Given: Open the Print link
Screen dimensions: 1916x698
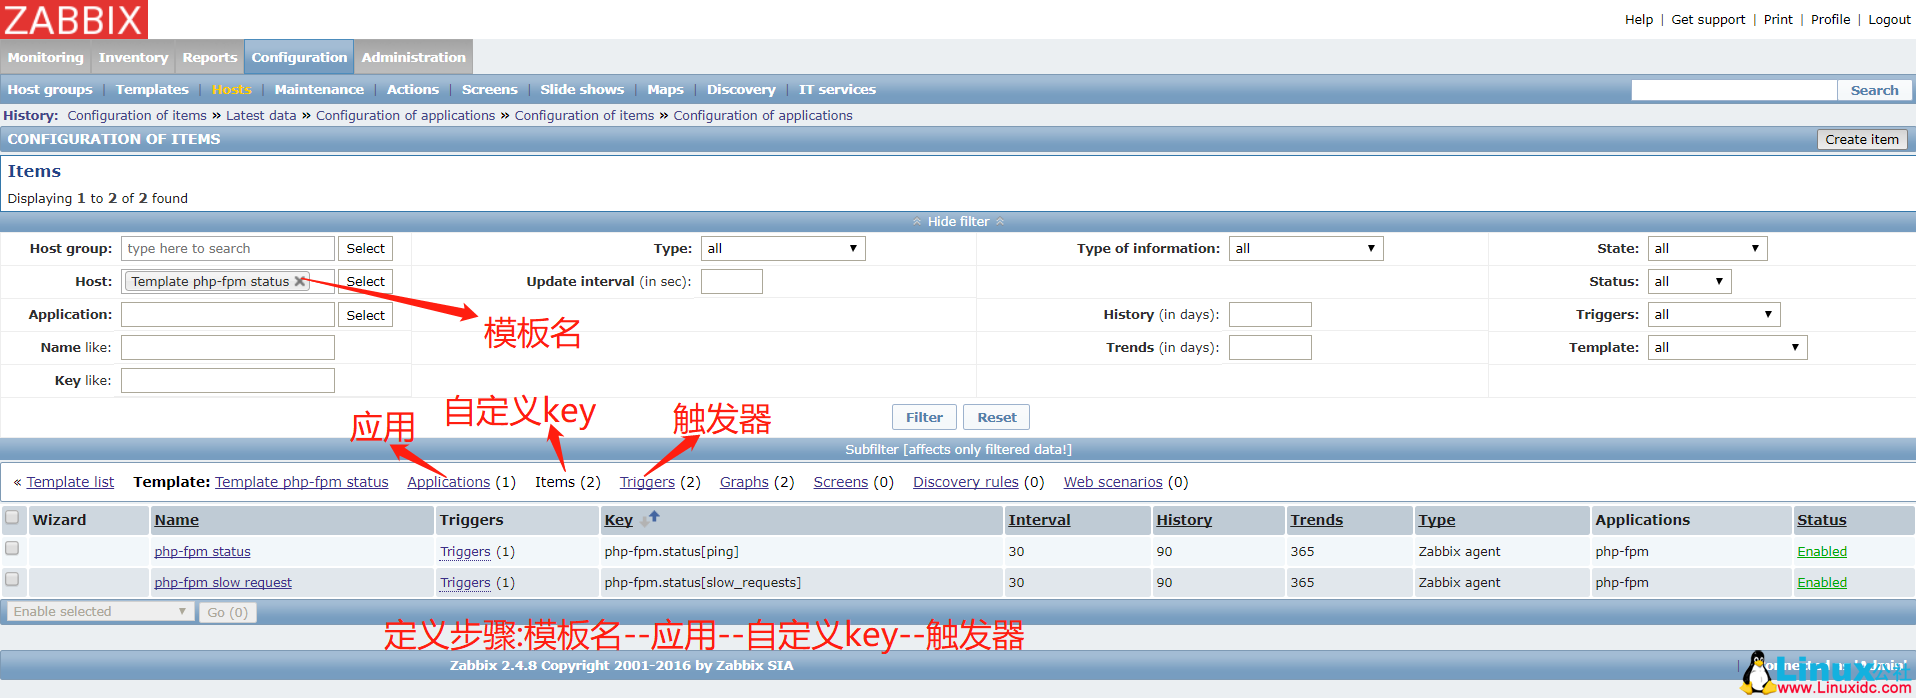Looking at the screenshot, I should pyautogui.click(x=1778, y=19).
